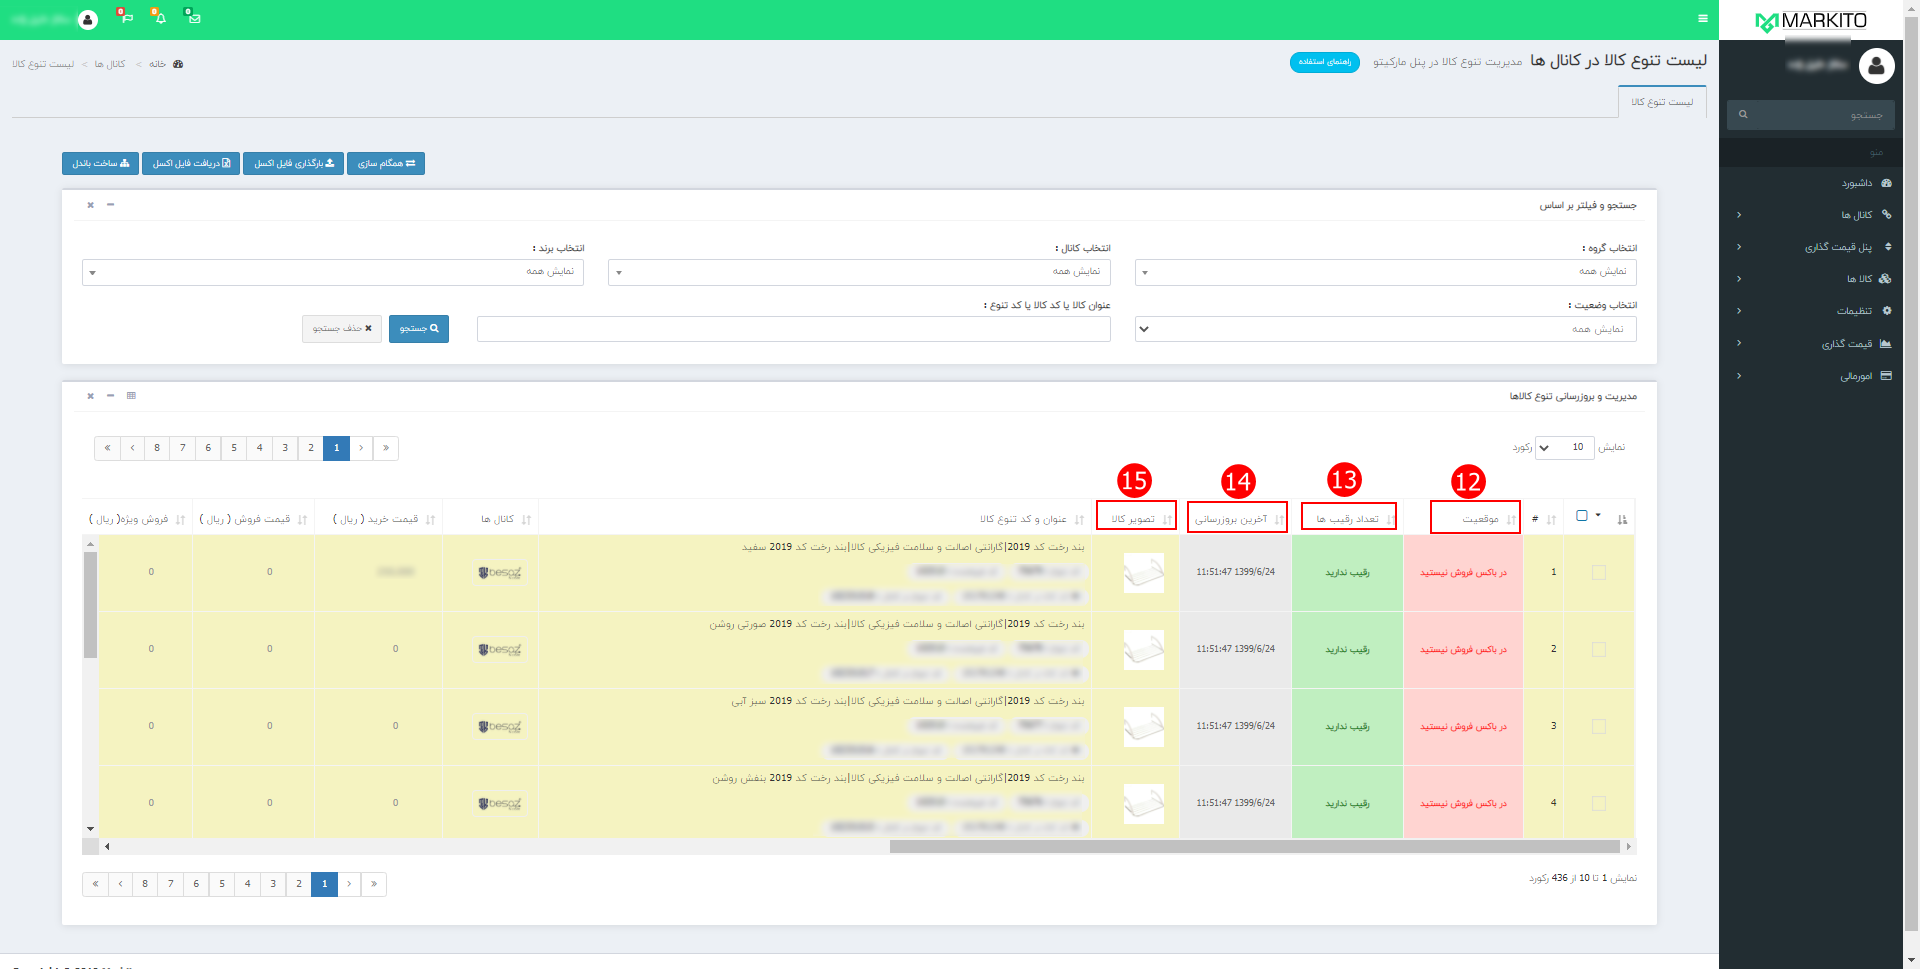Screen dimensions: 1920x969
Task: Click the بارگذاری فایل اکسل button
Action: pos(293,163)
